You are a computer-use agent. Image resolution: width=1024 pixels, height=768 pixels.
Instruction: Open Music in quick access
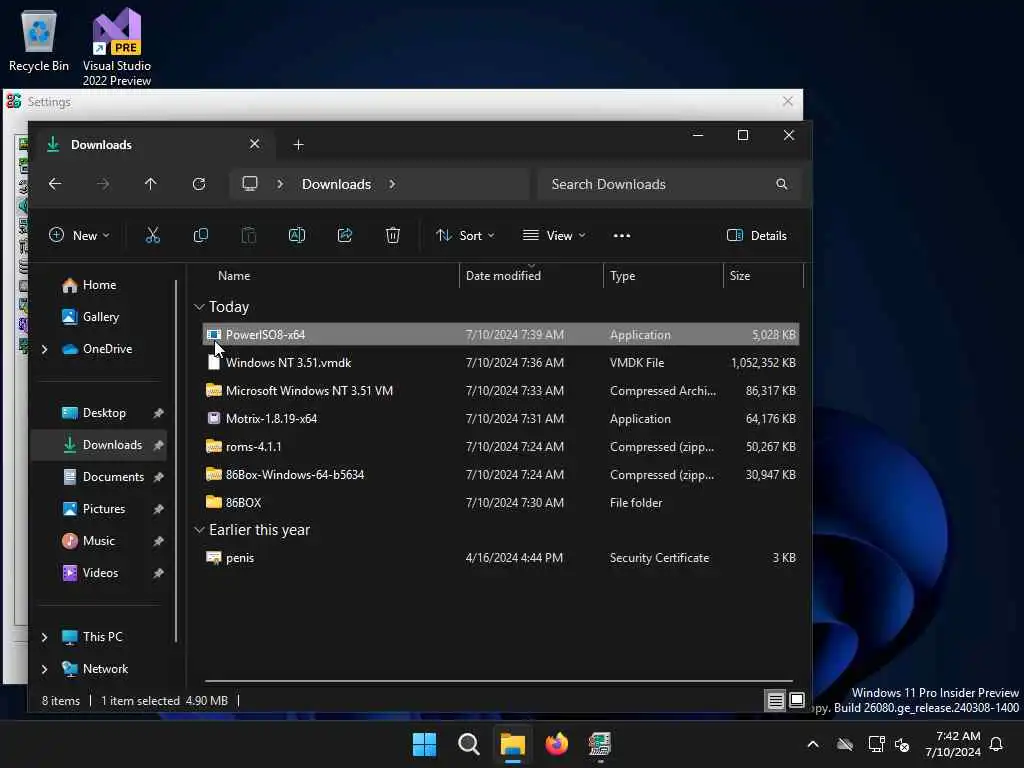coord(99,541)
